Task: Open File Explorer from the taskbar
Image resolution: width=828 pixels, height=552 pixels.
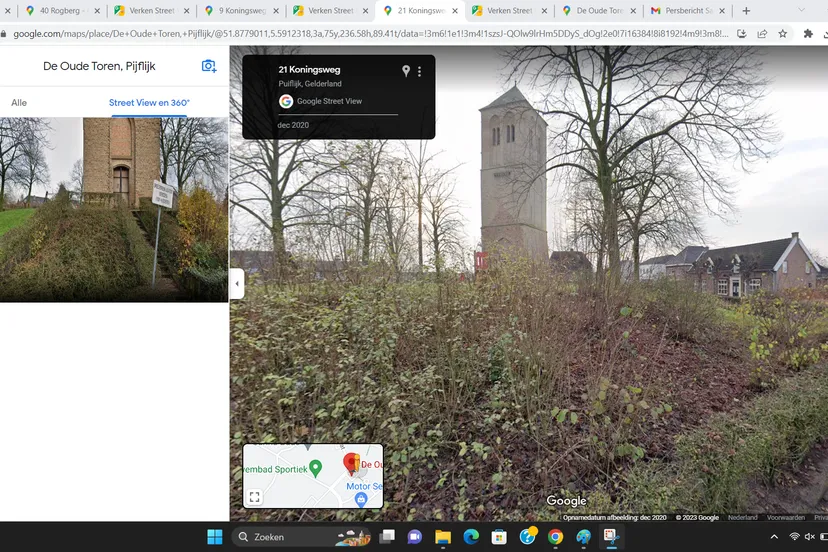Action: click(442, 537)
